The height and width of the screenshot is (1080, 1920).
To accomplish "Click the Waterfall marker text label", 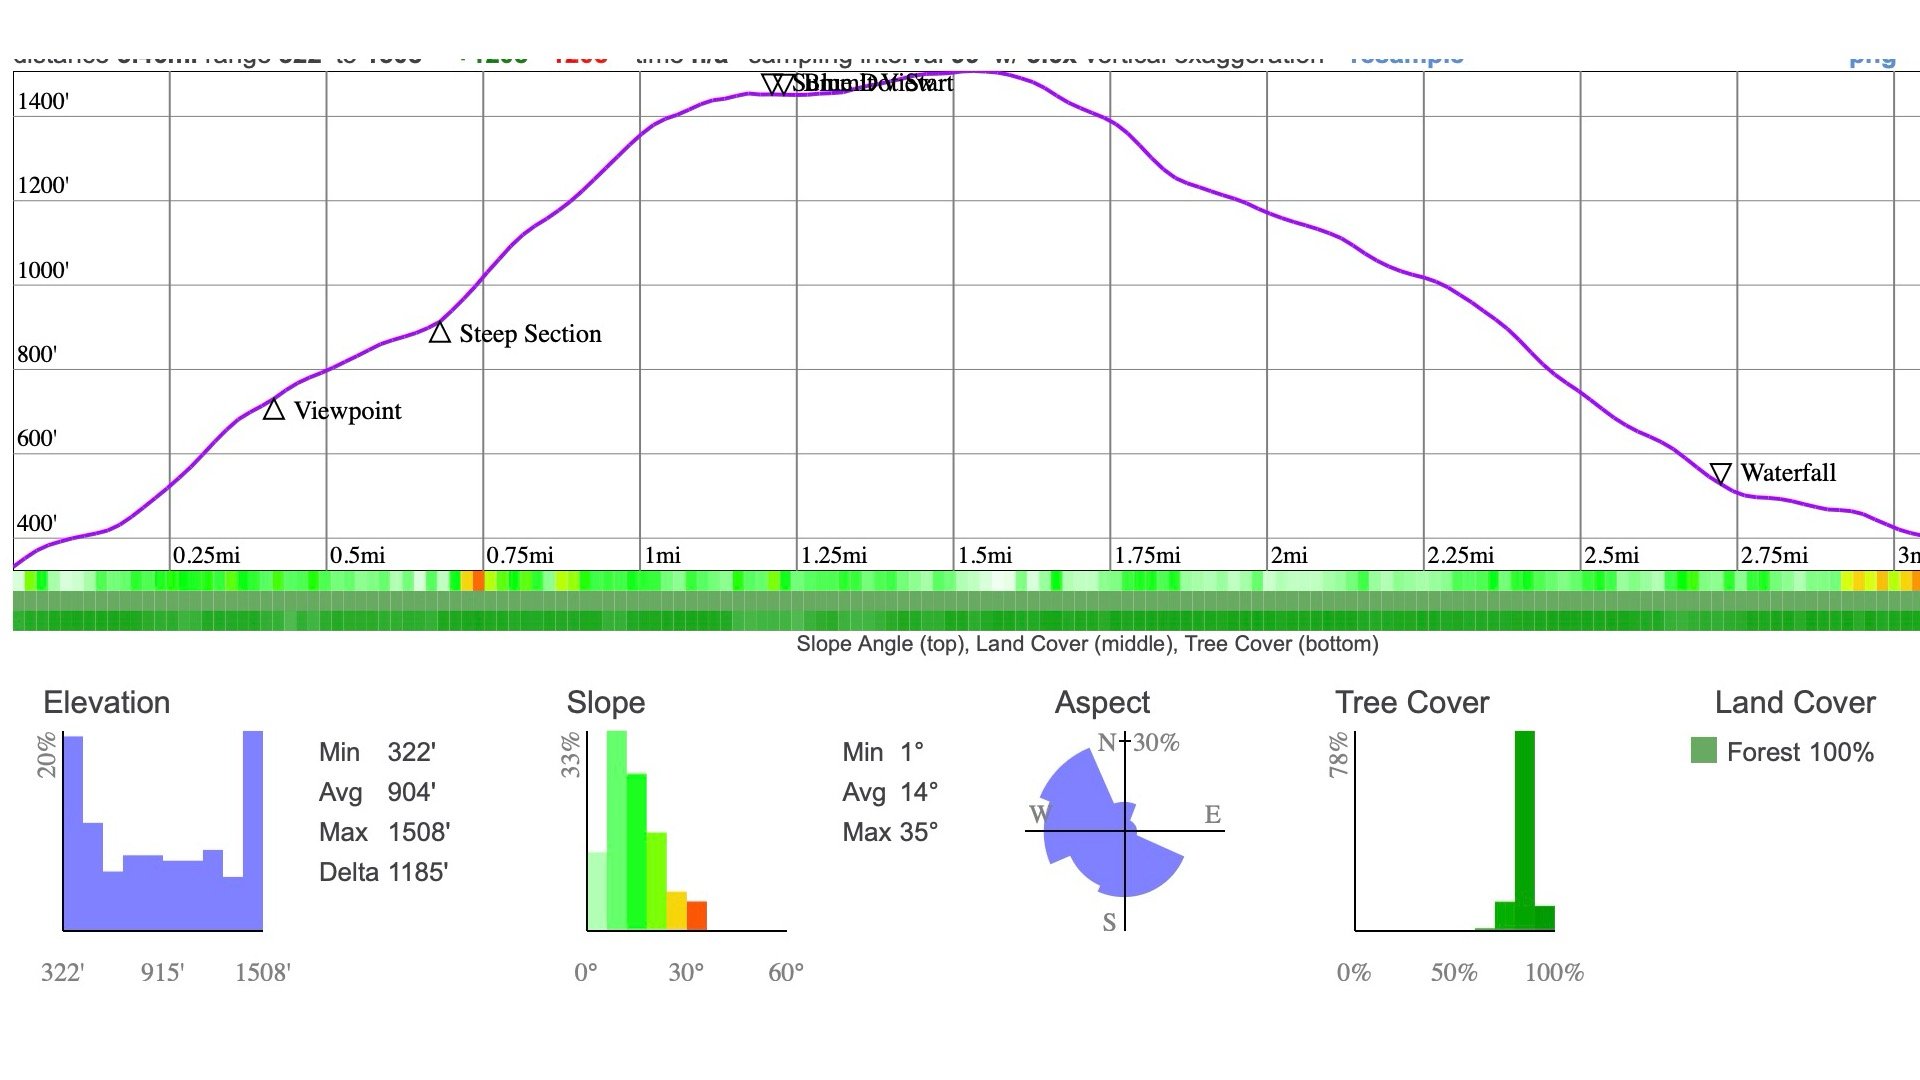I will coord(1789,473).
